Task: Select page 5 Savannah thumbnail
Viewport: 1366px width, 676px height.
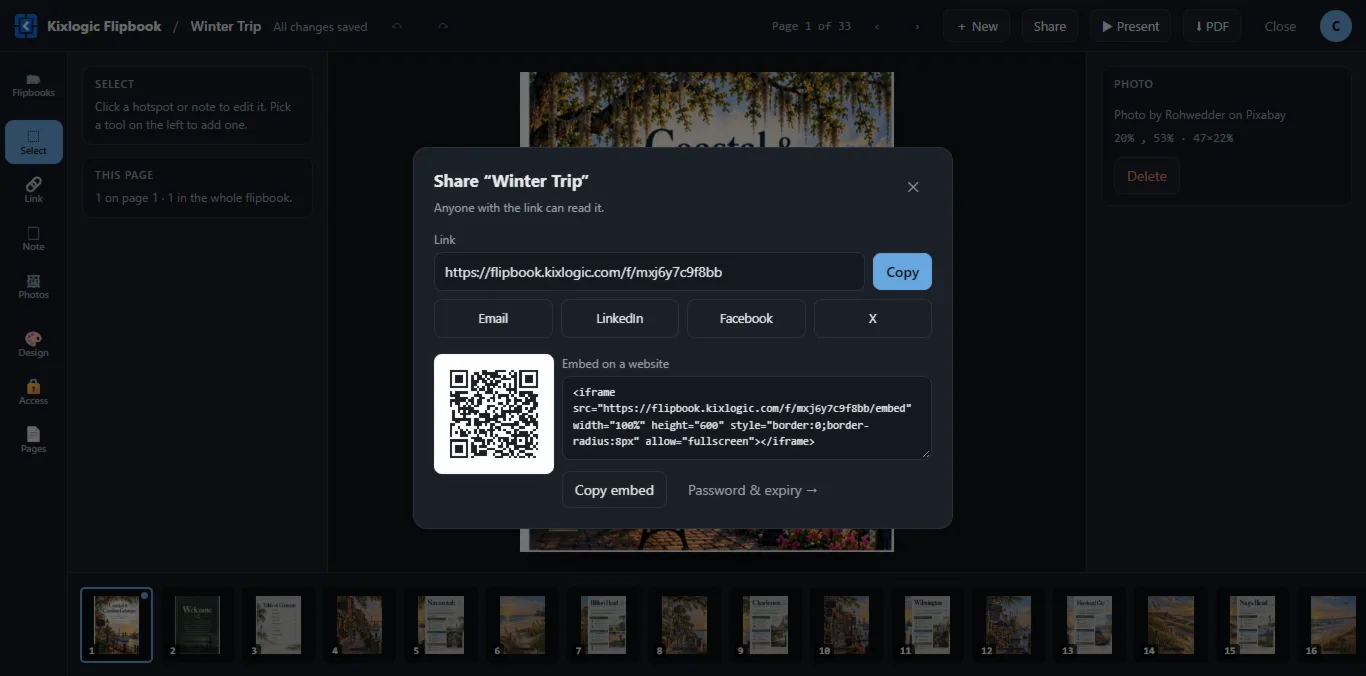Action: (x=441, y=625)
